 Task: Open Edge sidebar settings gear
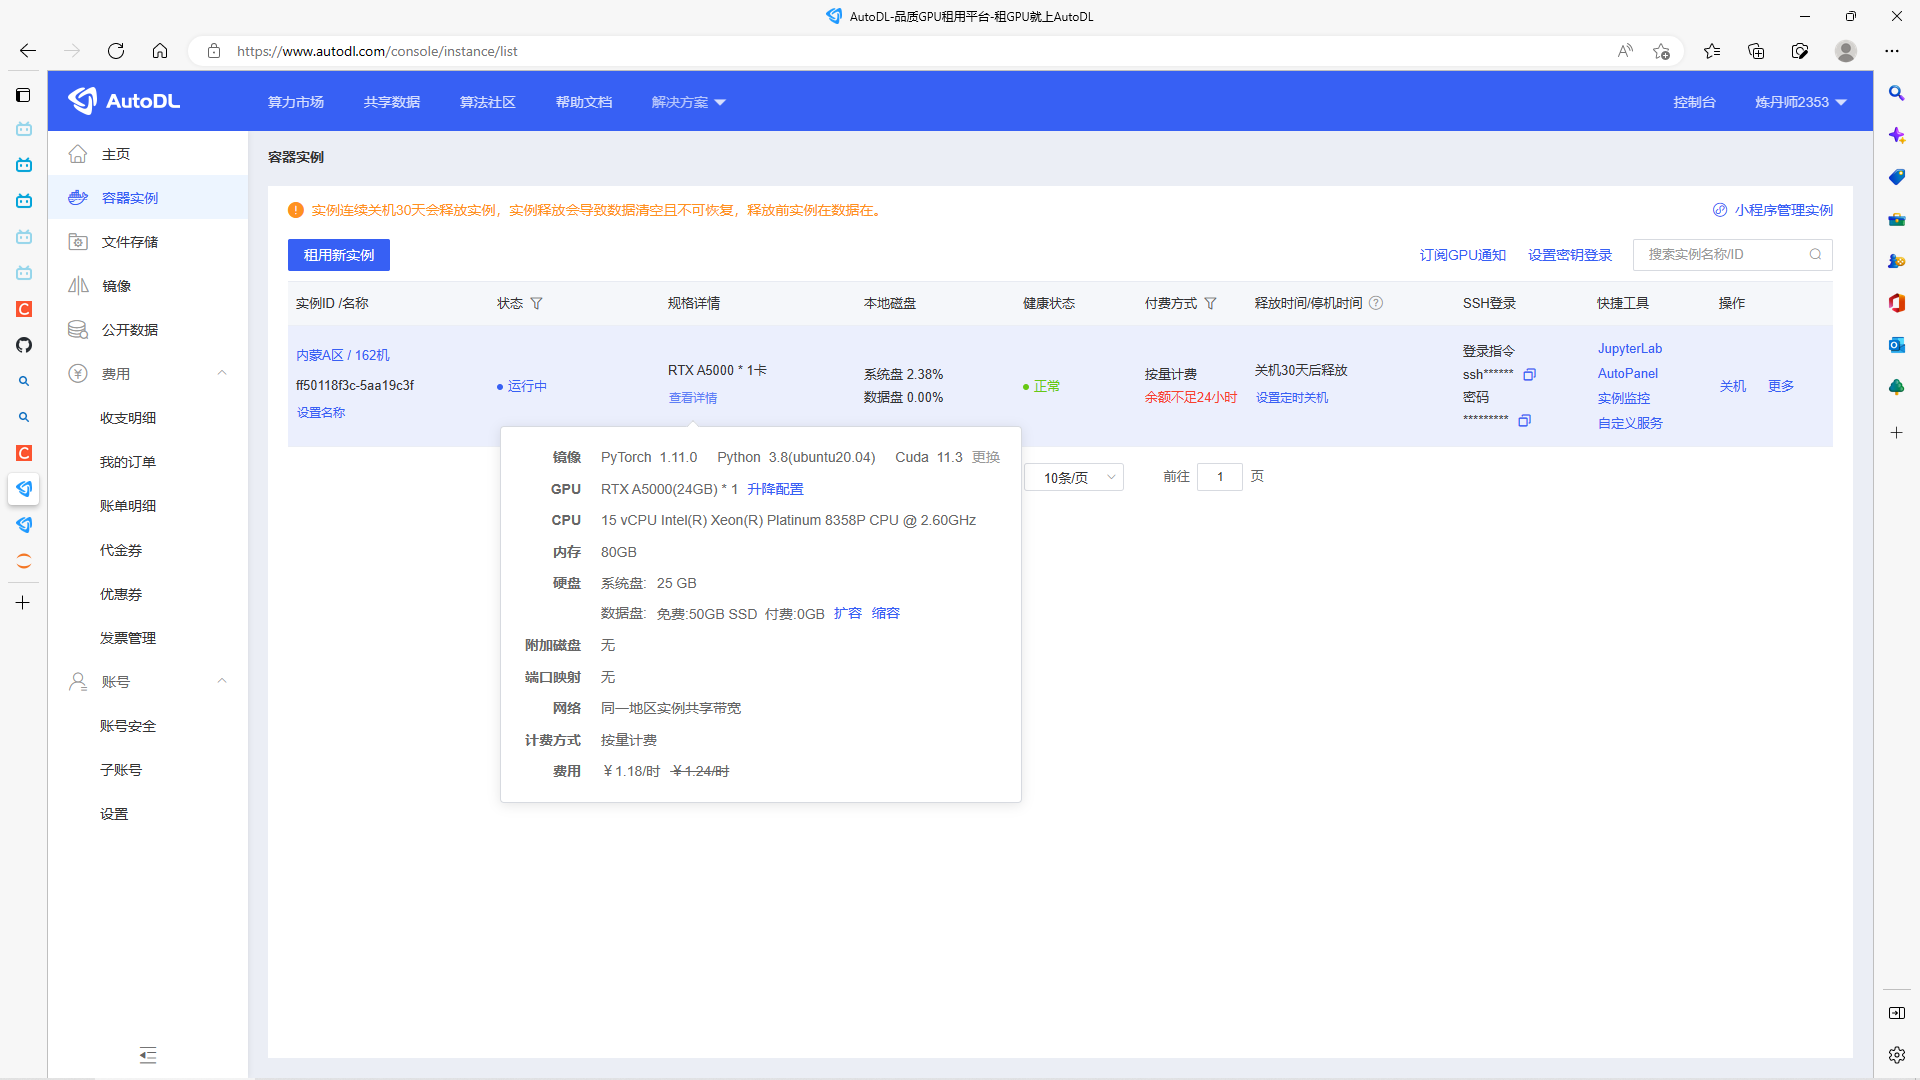(x=1896, y=1055)
